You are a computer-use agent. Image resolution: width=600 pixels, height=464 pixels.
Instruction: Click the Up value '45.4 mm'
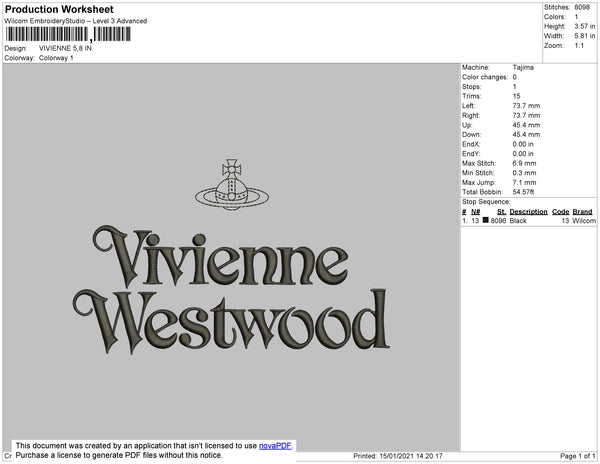(527, 125)
